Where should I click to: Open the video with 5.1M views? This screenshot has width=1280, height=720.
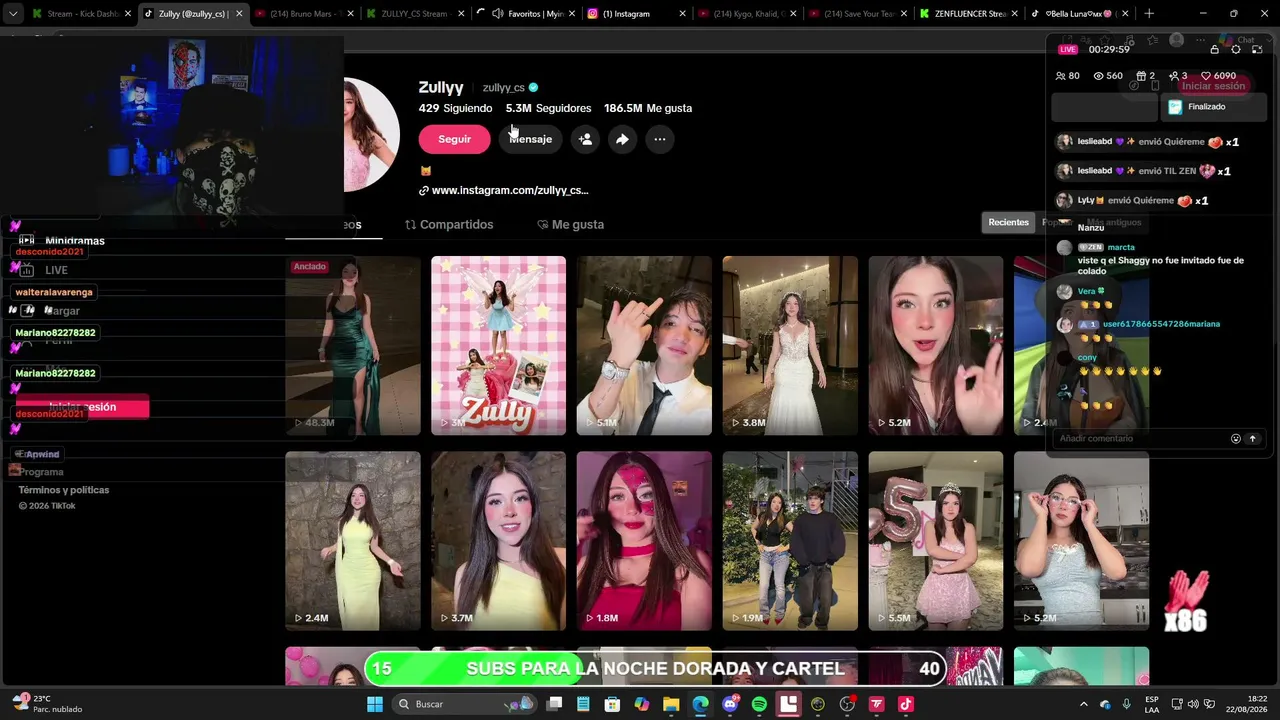coord(644,345)
